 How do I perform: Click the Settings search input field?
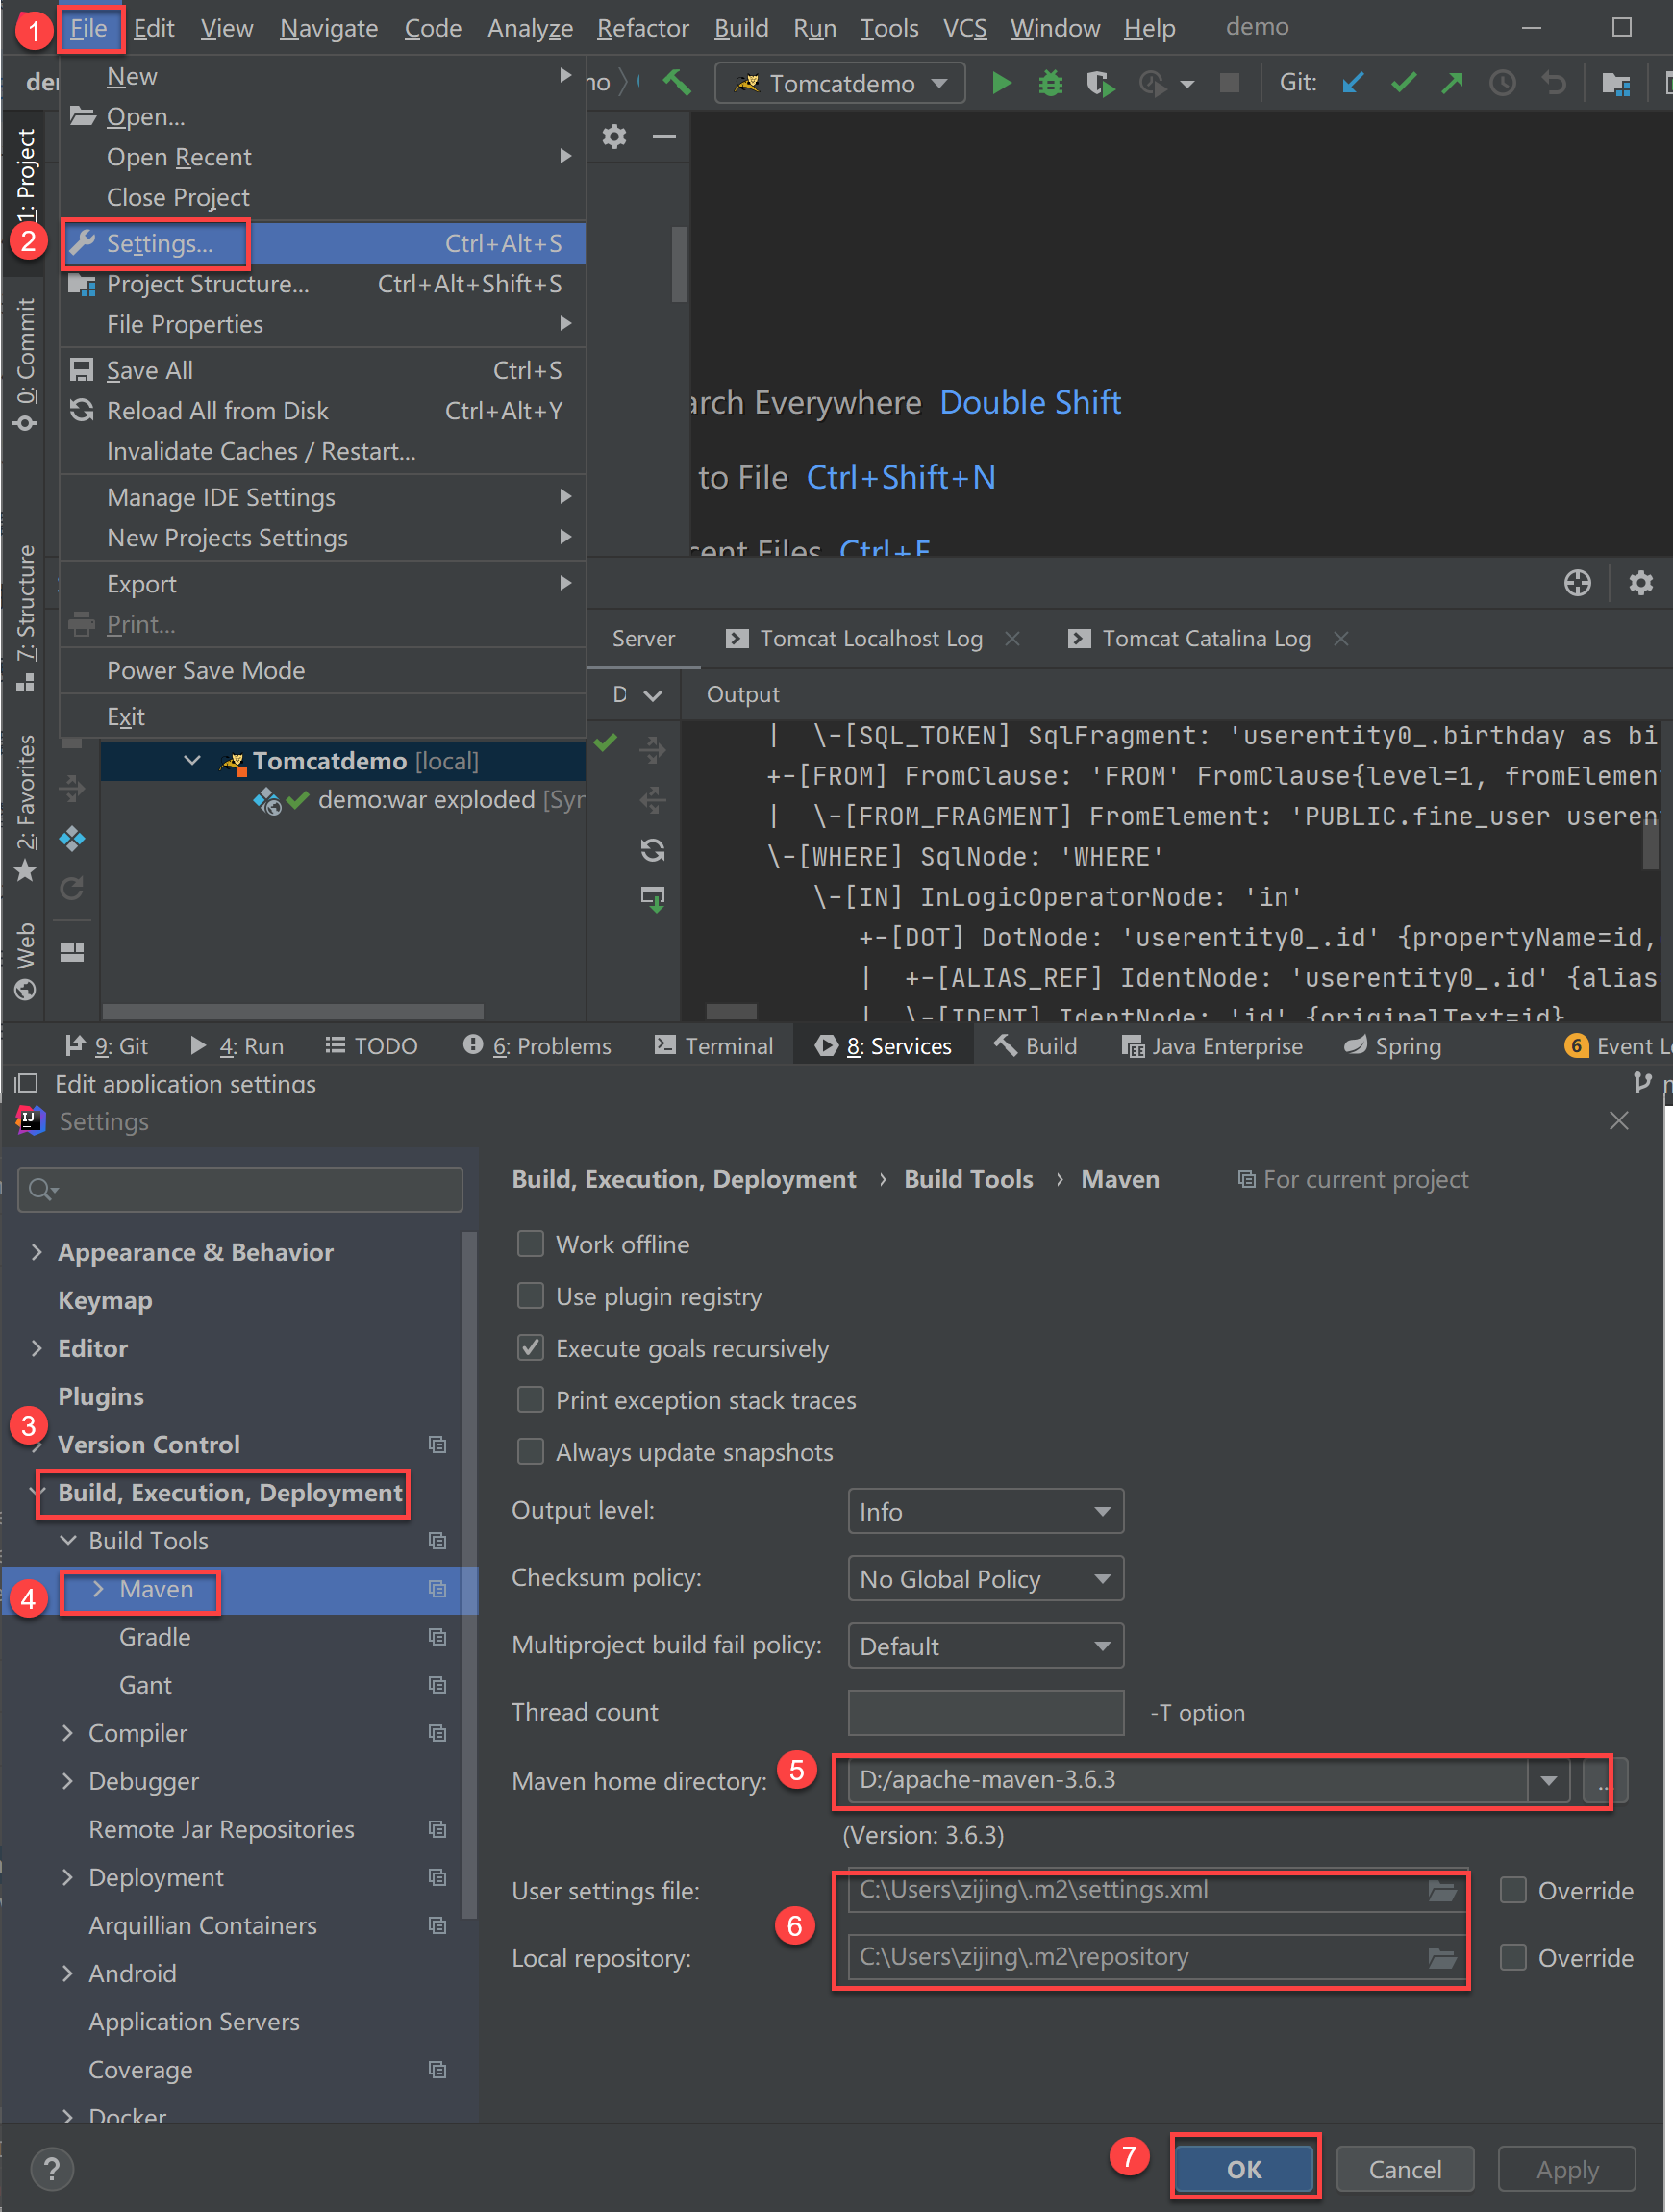240,1189
